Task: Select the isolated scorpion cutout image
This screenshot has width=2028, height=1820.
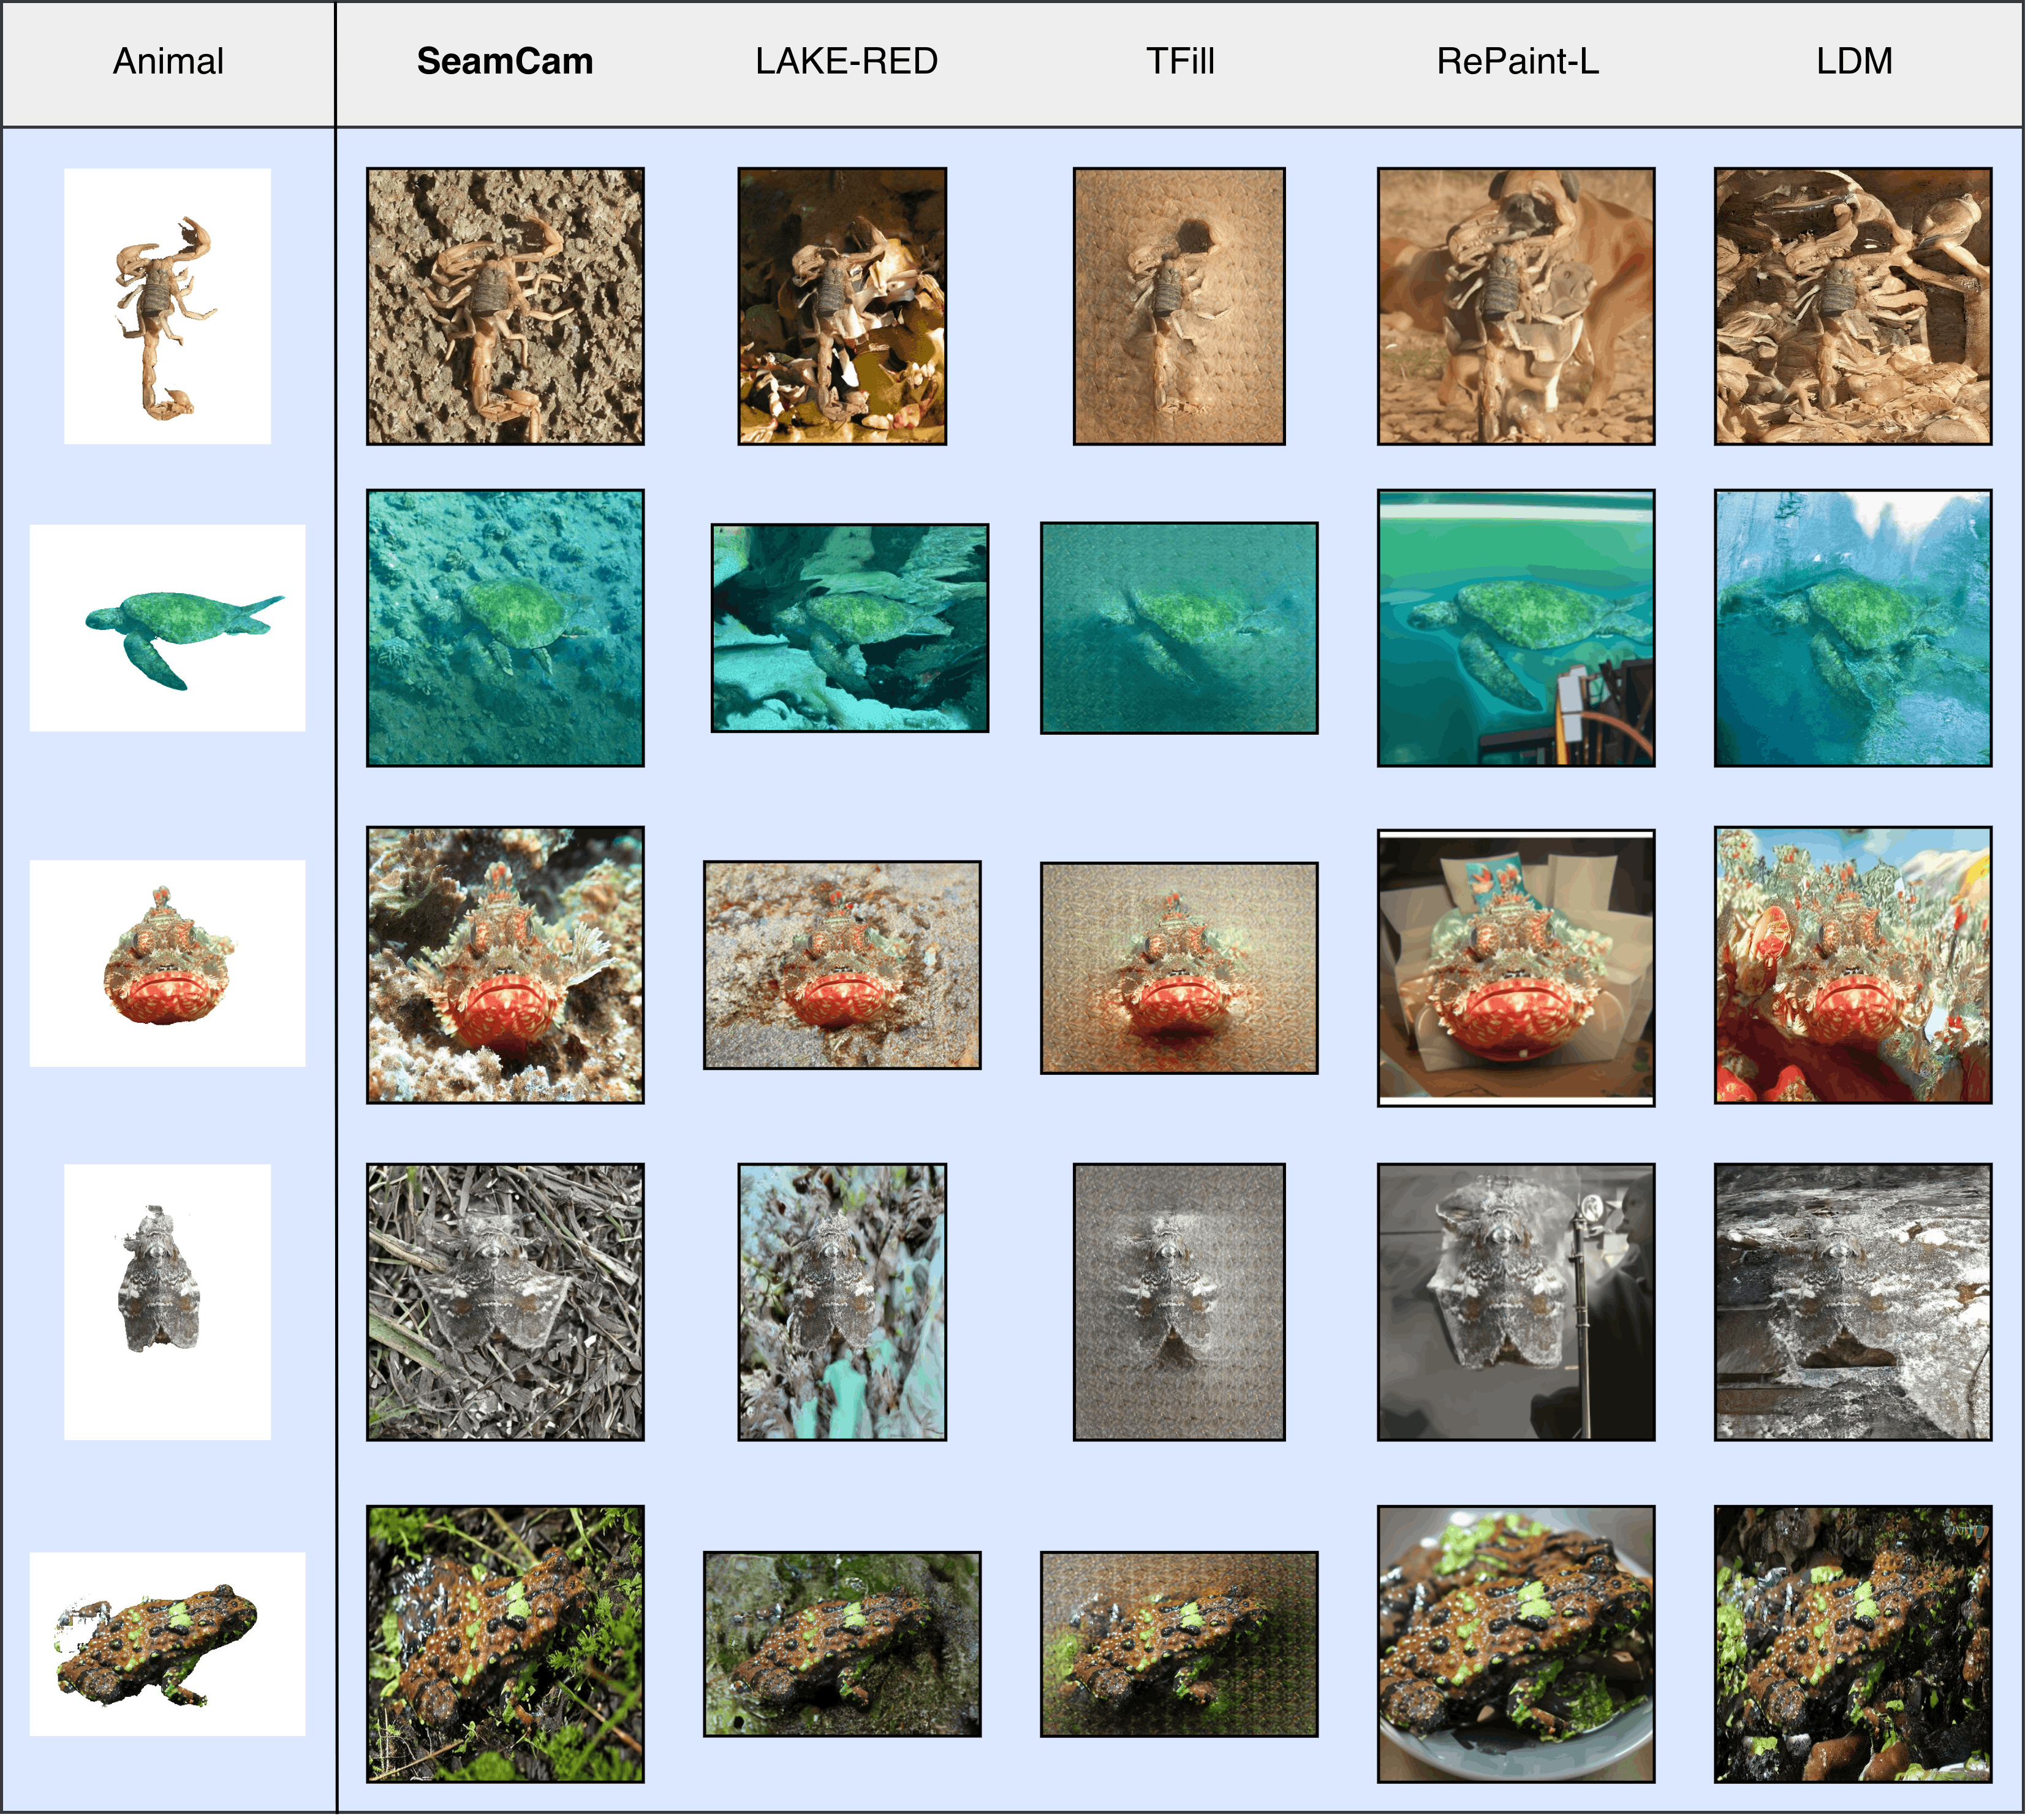Action: [x=168, y=306]
